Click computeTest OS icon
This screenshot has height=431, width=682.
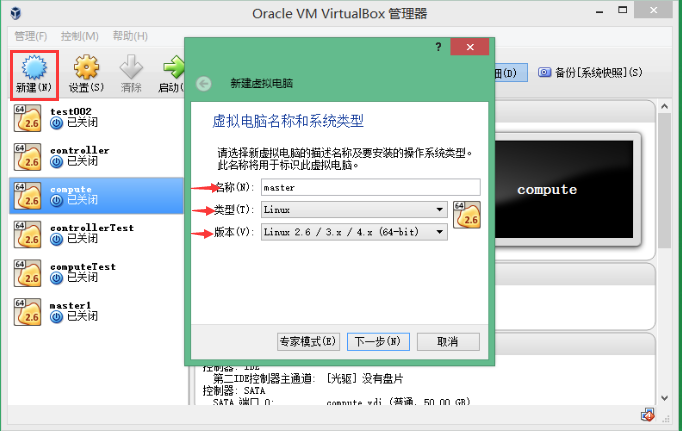[x=27, y=273]
